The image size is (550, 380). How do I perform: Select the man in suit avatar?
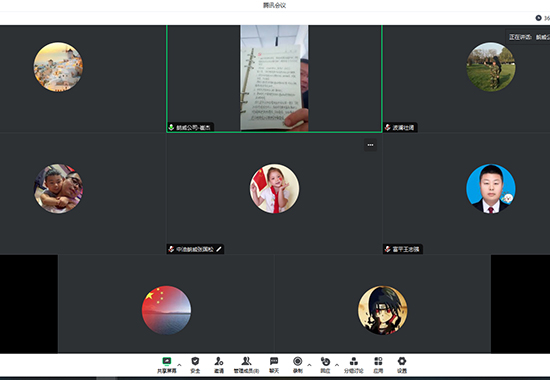tap(491, 188)
